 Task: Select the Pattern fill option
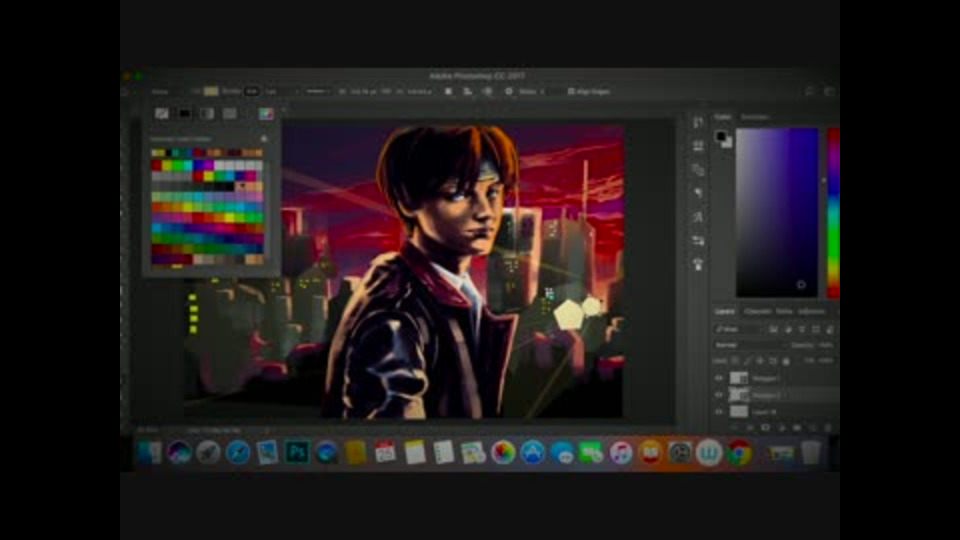click(x=230, y=113)
